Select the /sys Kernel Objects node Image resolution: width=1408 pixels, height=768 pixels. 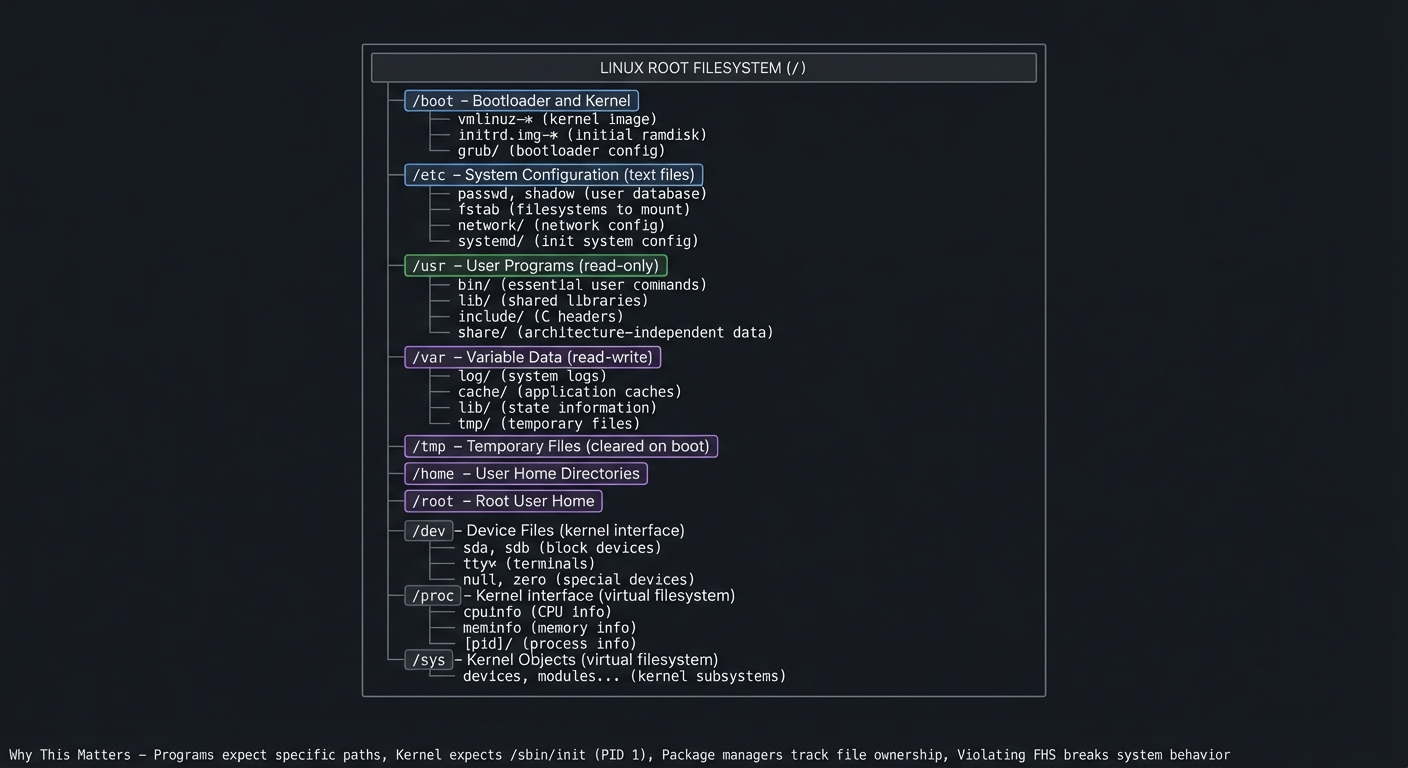coord(429,659)
